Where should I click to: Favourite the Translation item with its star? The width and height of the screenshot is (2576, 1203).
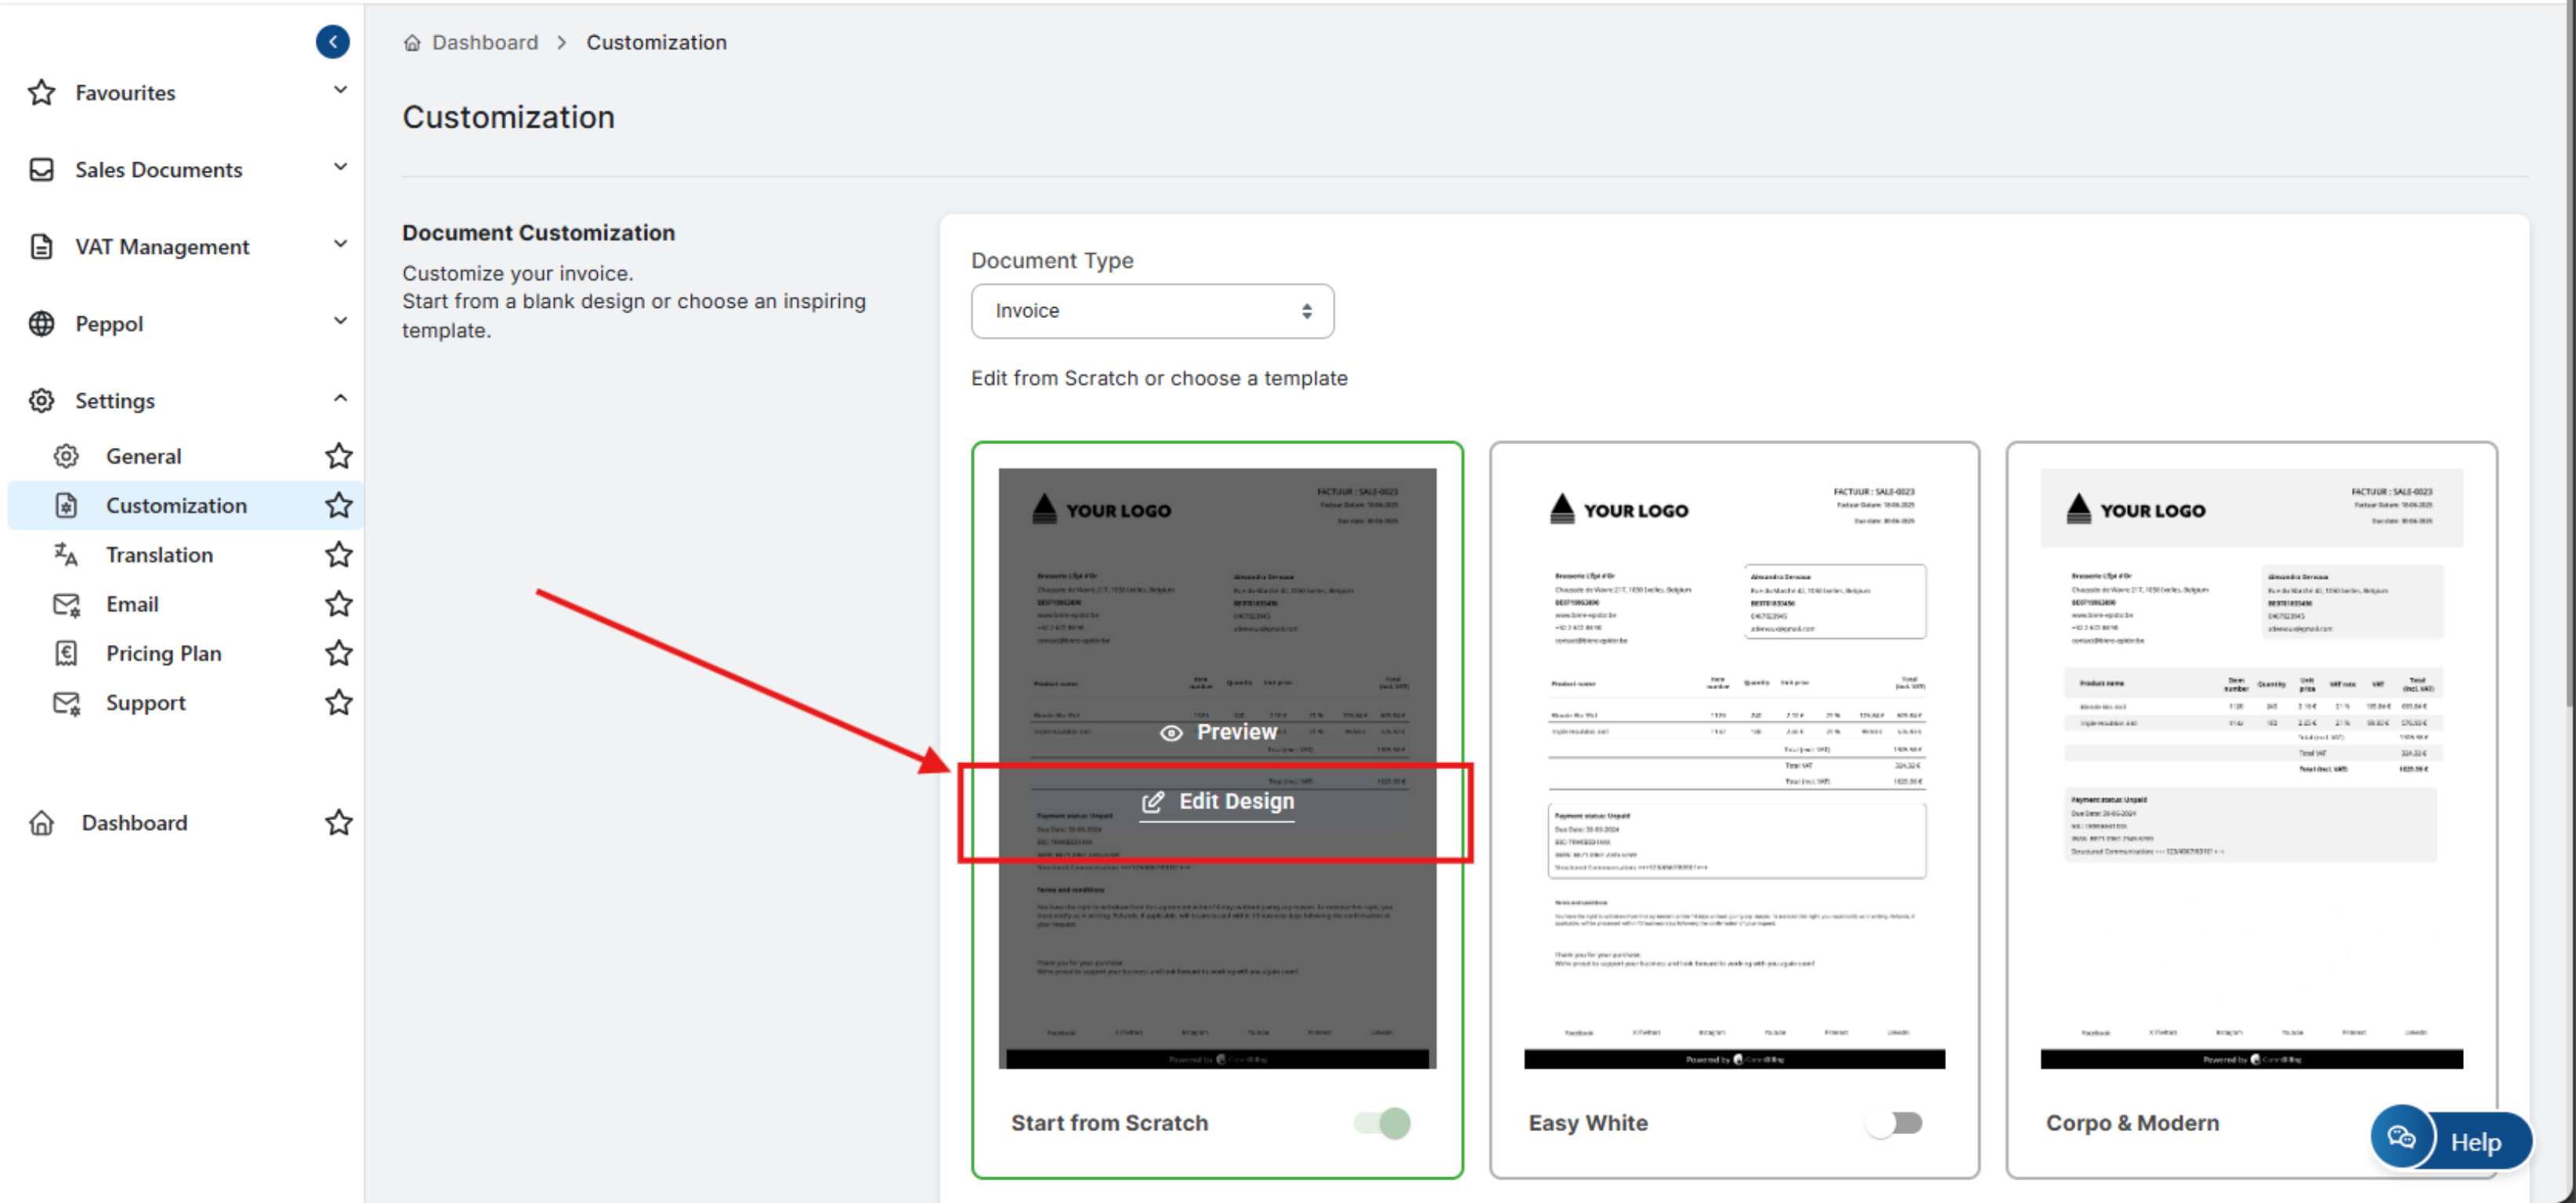(339, 554)
